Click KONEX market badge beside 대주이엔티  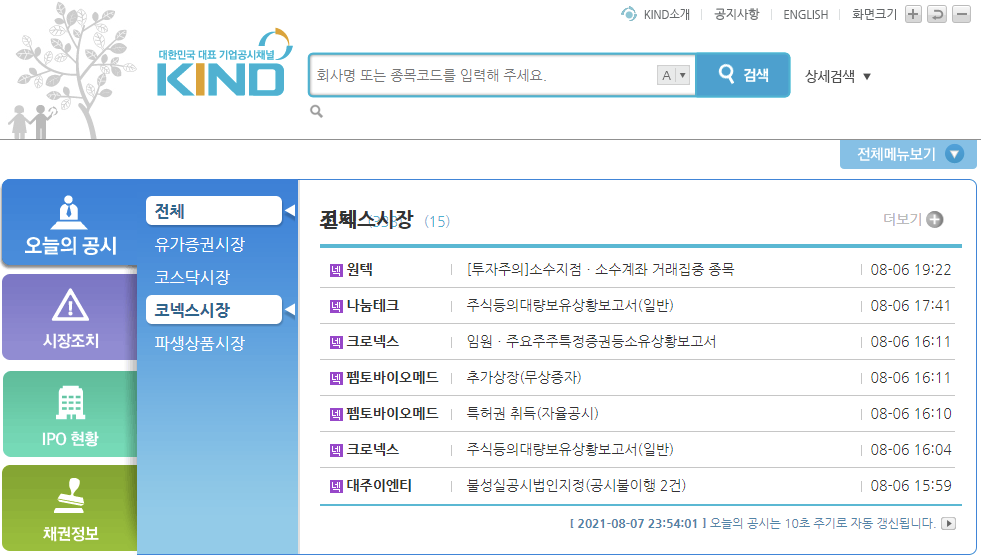(336, 486)
